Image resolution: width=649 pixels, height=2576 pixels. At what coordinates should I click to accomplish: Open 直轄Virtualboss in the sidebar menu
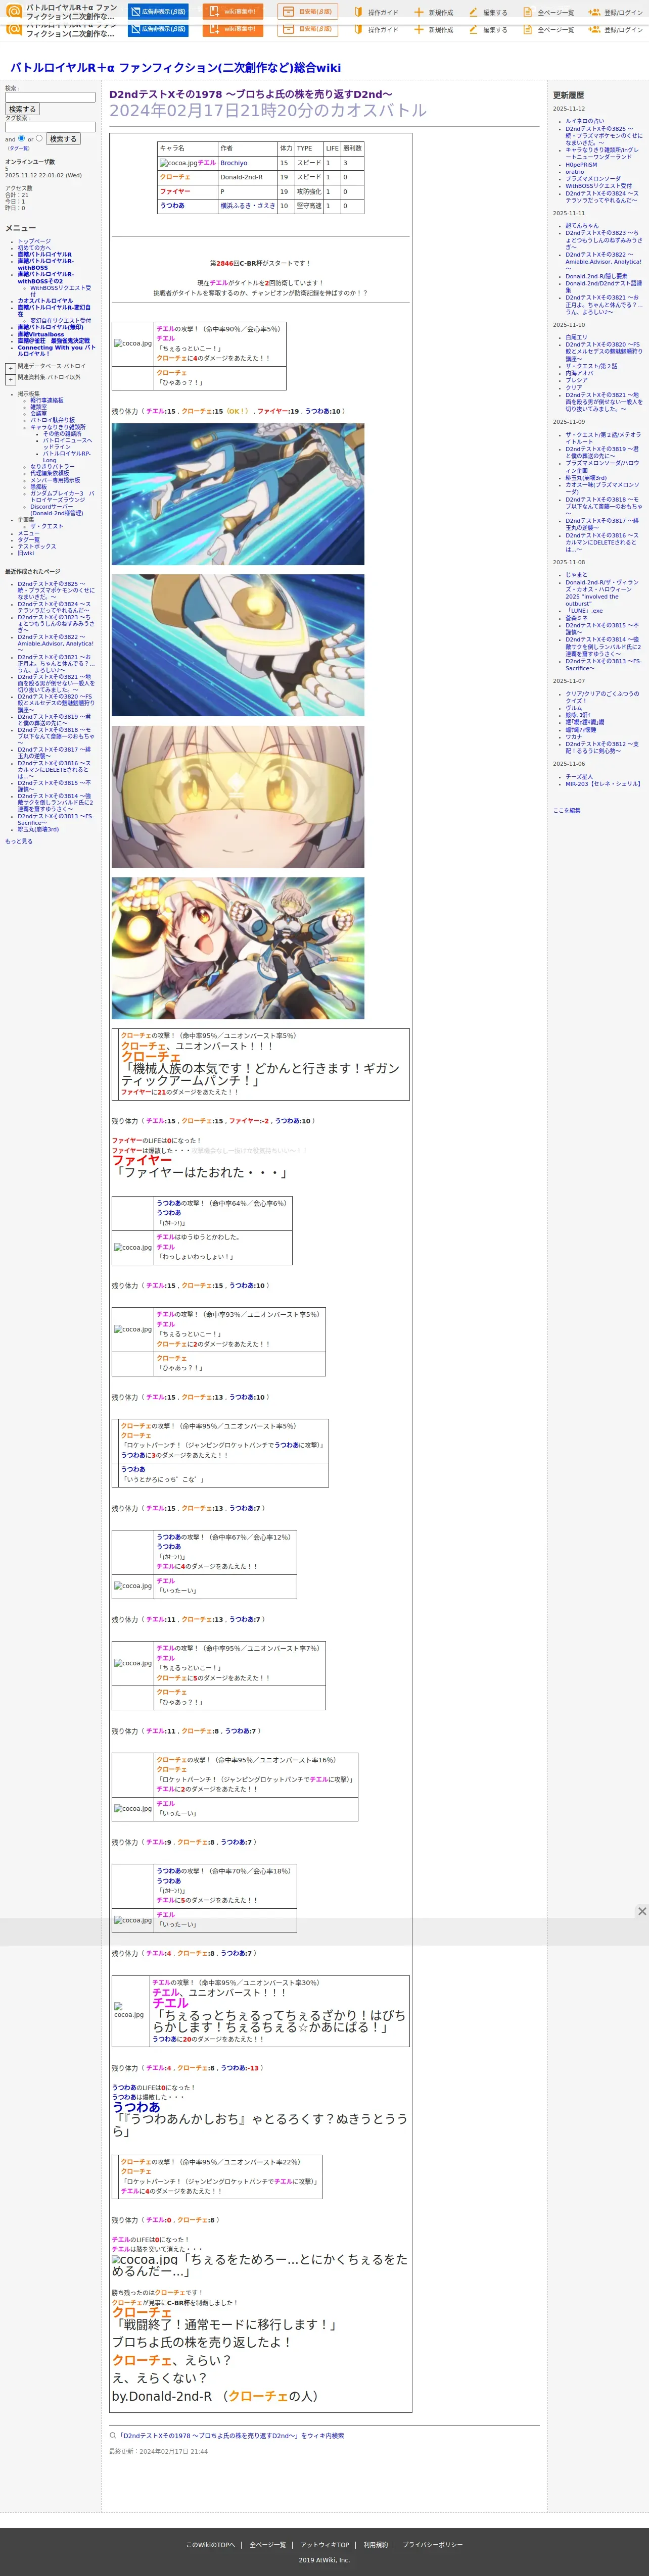click(x=40, y=334)
